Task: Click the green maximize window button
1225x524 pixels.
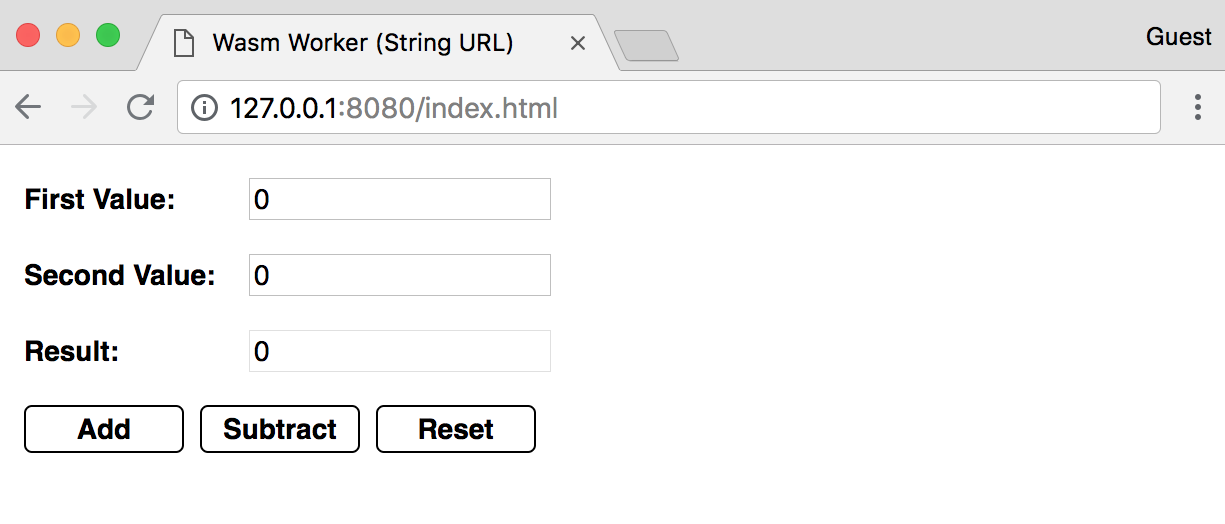Action: point(108,35)
